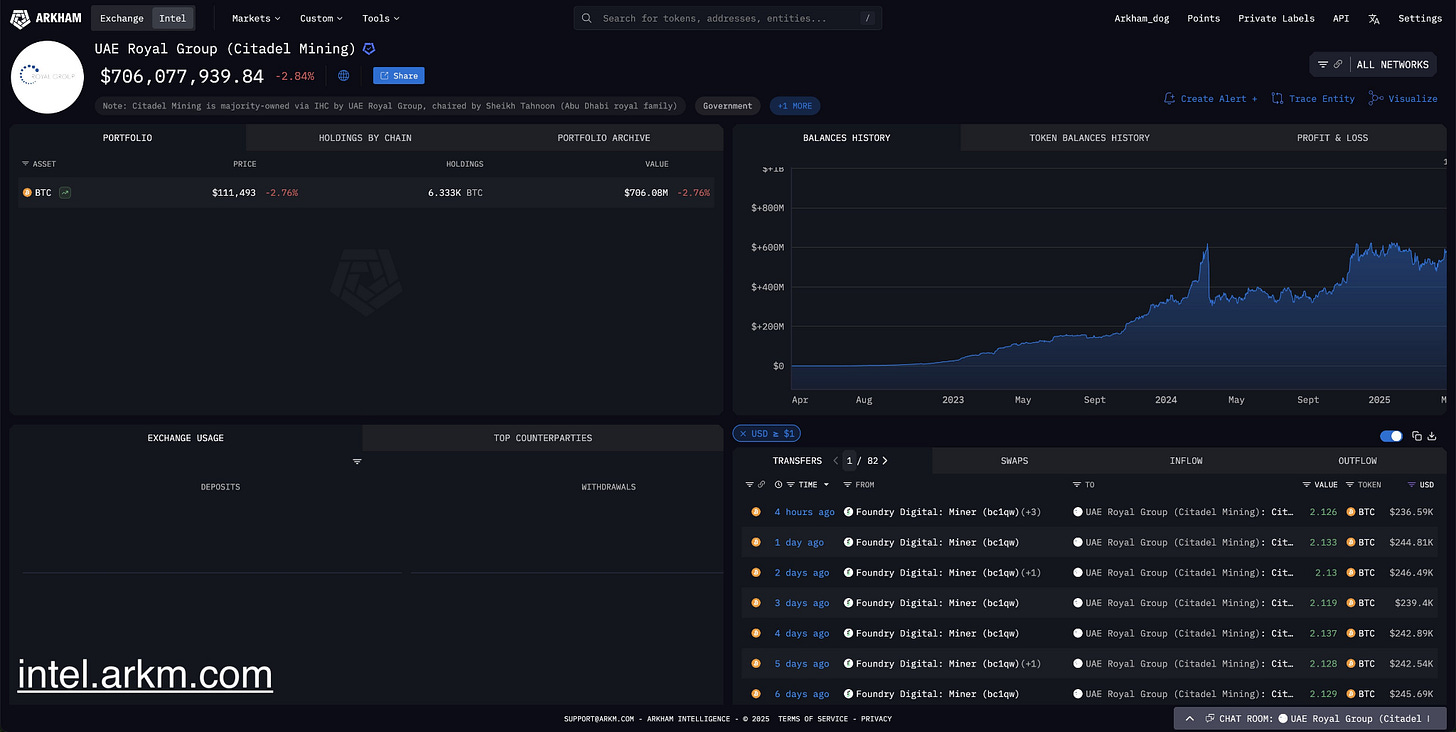Click the filter icon on the USD column
Screen dimensions: 1456x732
tap(1412, 484)
